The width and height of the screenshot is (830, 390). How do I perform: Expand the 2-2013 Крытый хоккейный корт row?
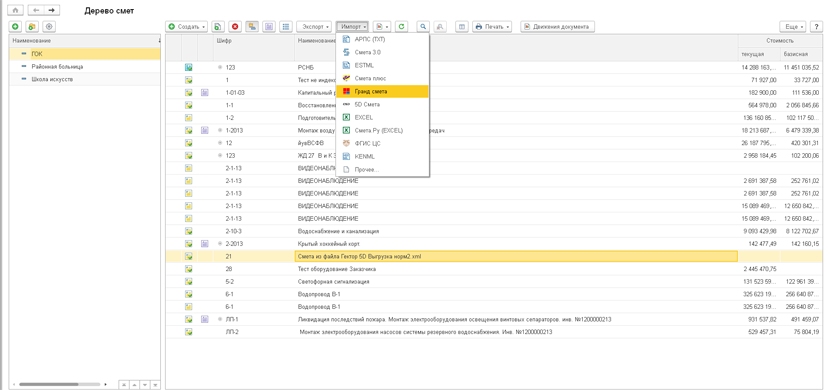pos(220,243)
